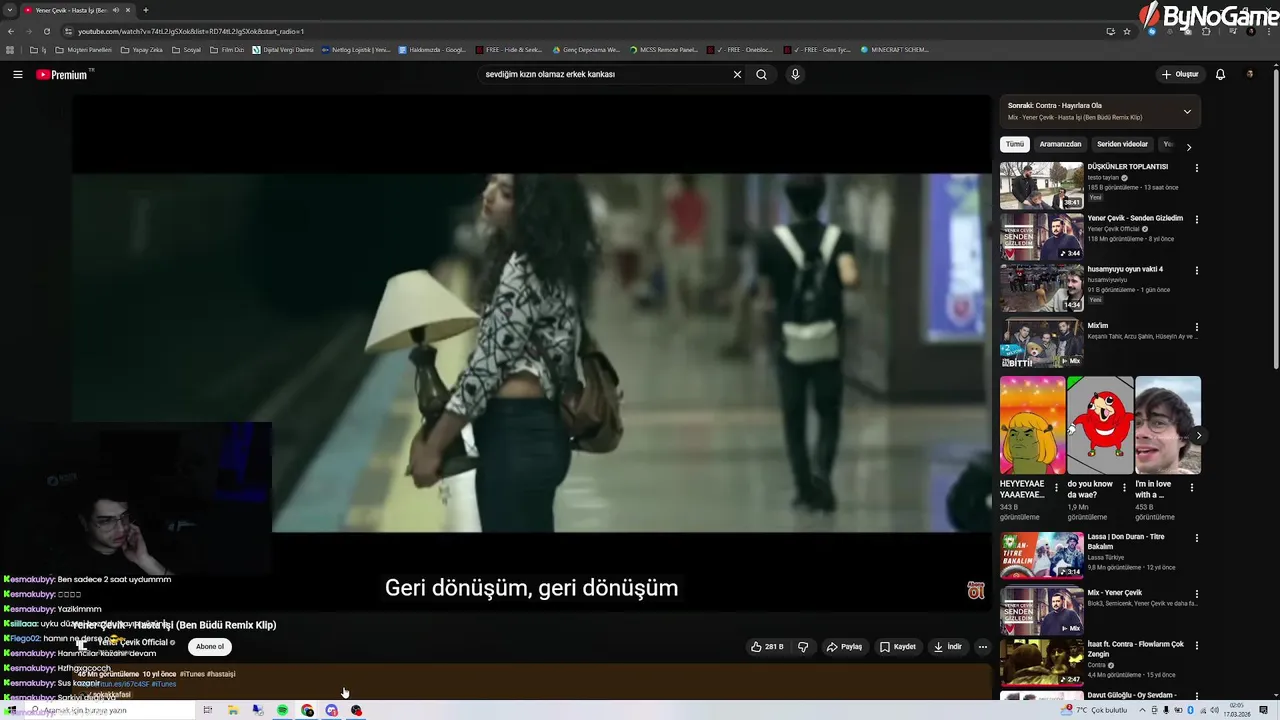Open the tab search dropdown in Chrome

[9, 10]
